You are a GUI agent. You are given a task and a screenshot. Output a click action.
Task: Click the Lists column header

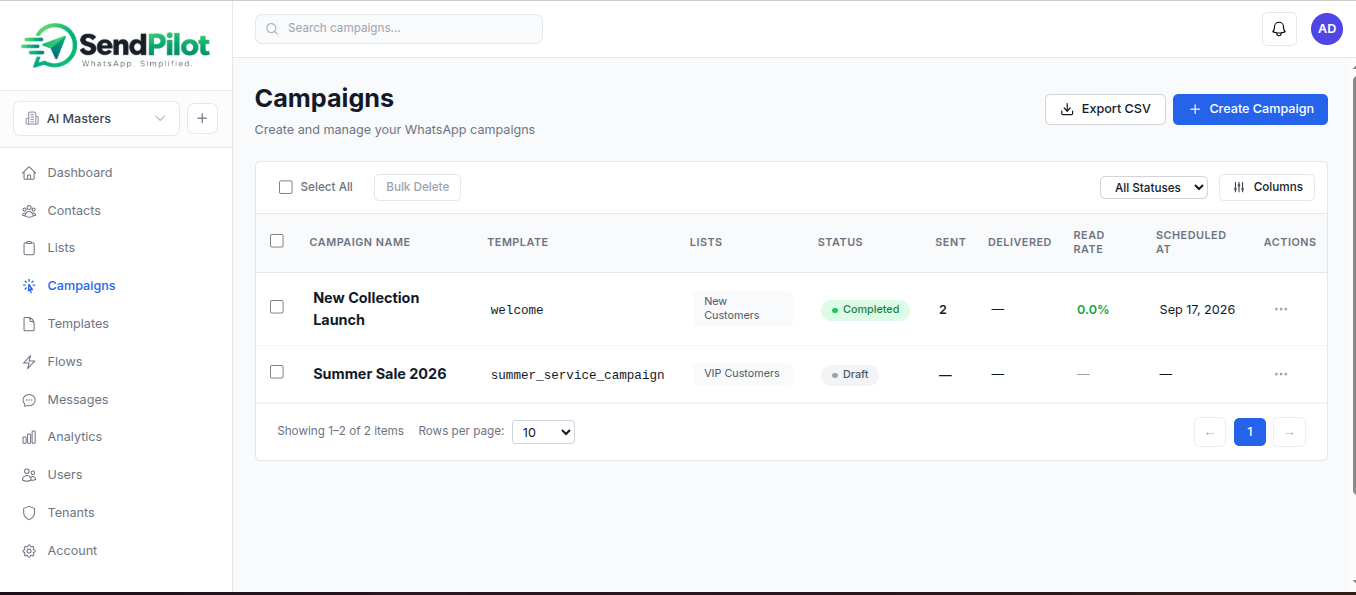coord(706,242)
